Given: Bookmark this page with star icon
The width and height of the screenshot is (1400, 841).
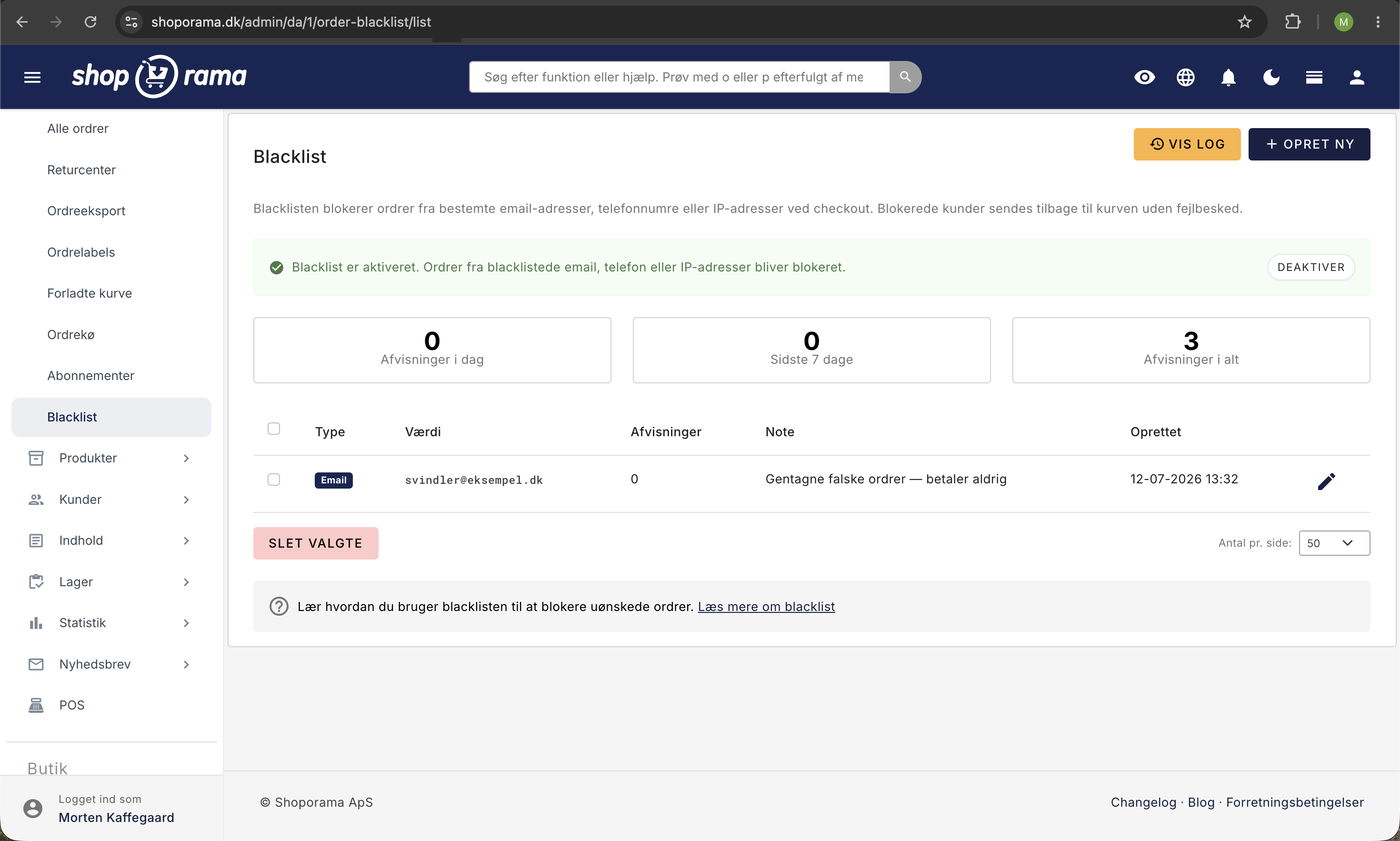Looking at the screenshot, I should click(1244, 21).
